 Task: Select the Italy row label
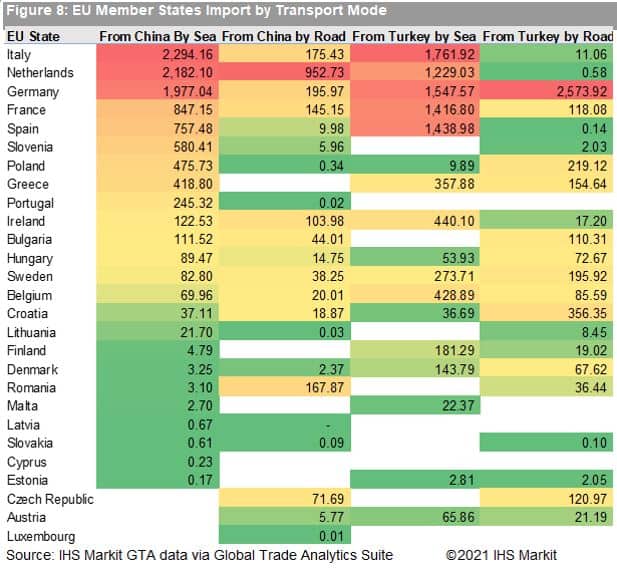coord(20,55)
